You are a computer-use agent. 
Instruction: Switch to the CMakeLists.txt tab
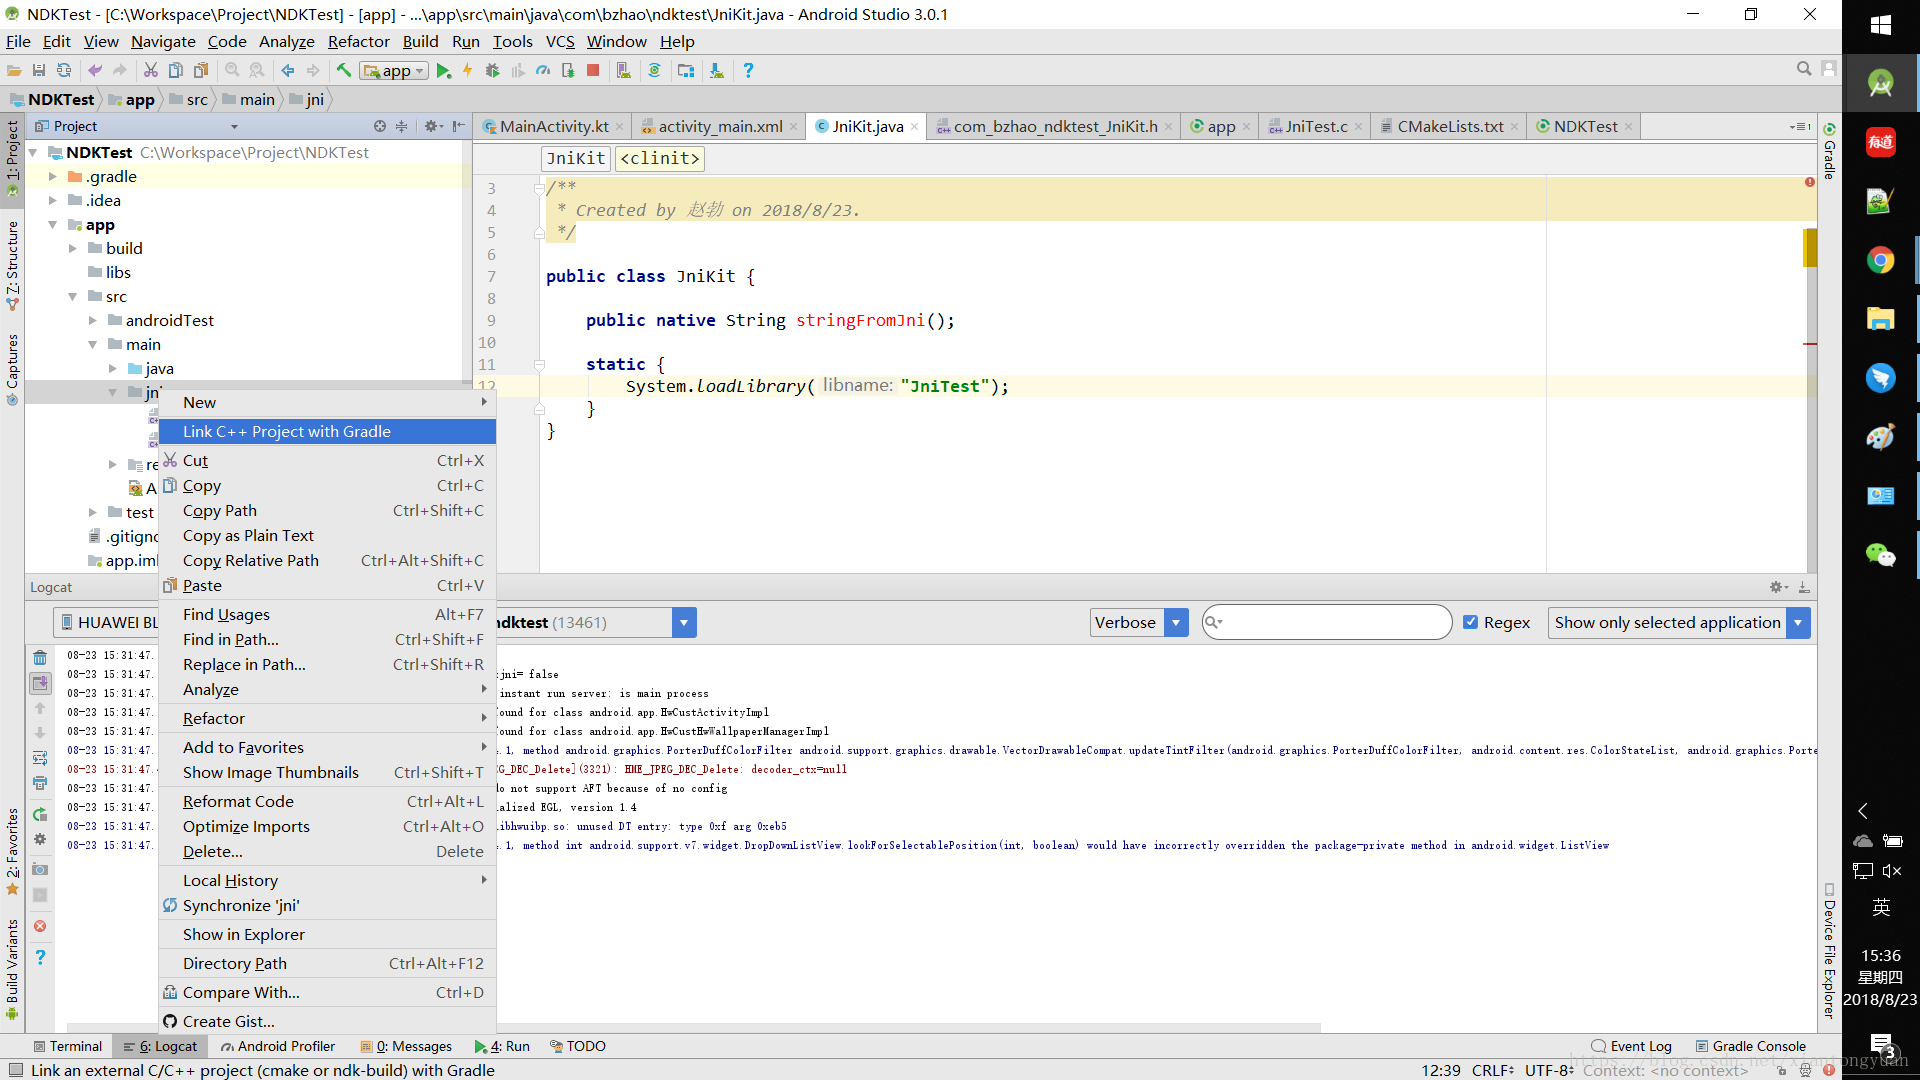tap(1449, 126)
